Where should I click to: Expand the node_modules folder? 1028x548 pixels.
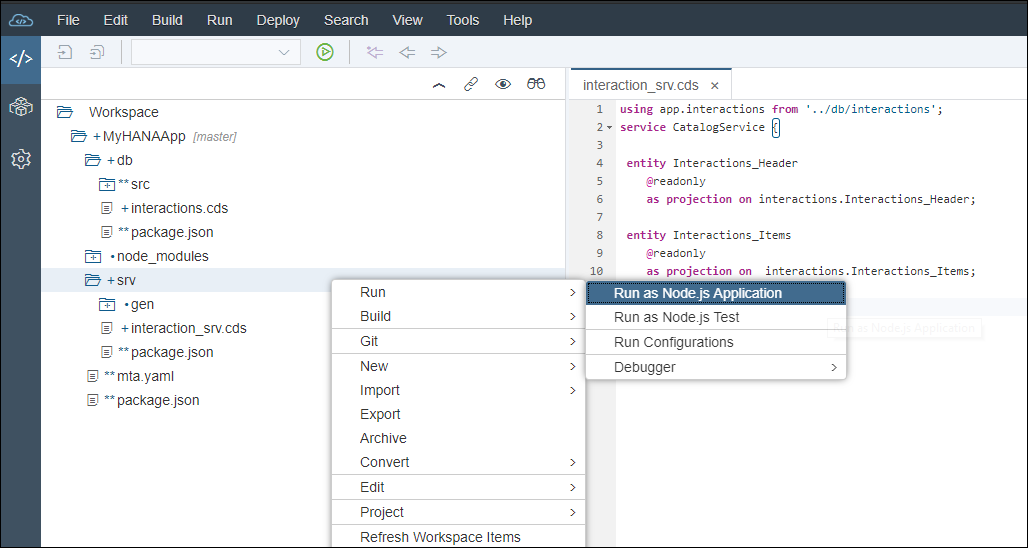(x=92, y=256)
